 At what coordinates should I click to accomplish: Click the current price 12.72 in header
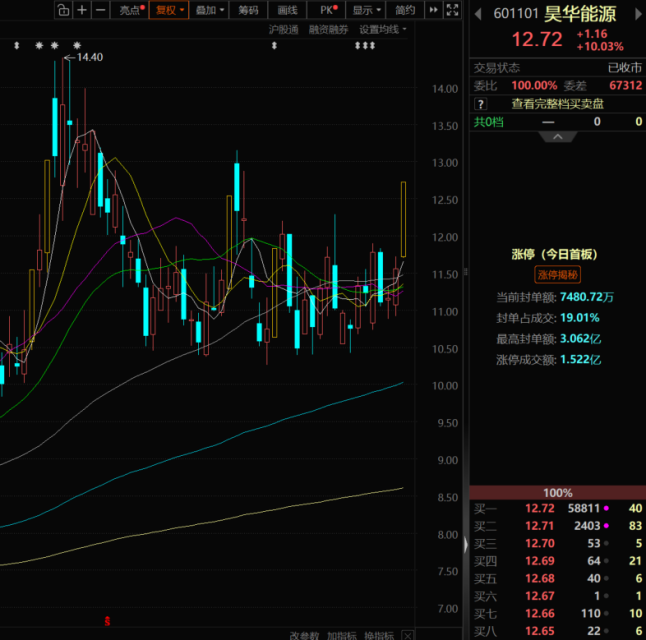(x=537, y=40)
